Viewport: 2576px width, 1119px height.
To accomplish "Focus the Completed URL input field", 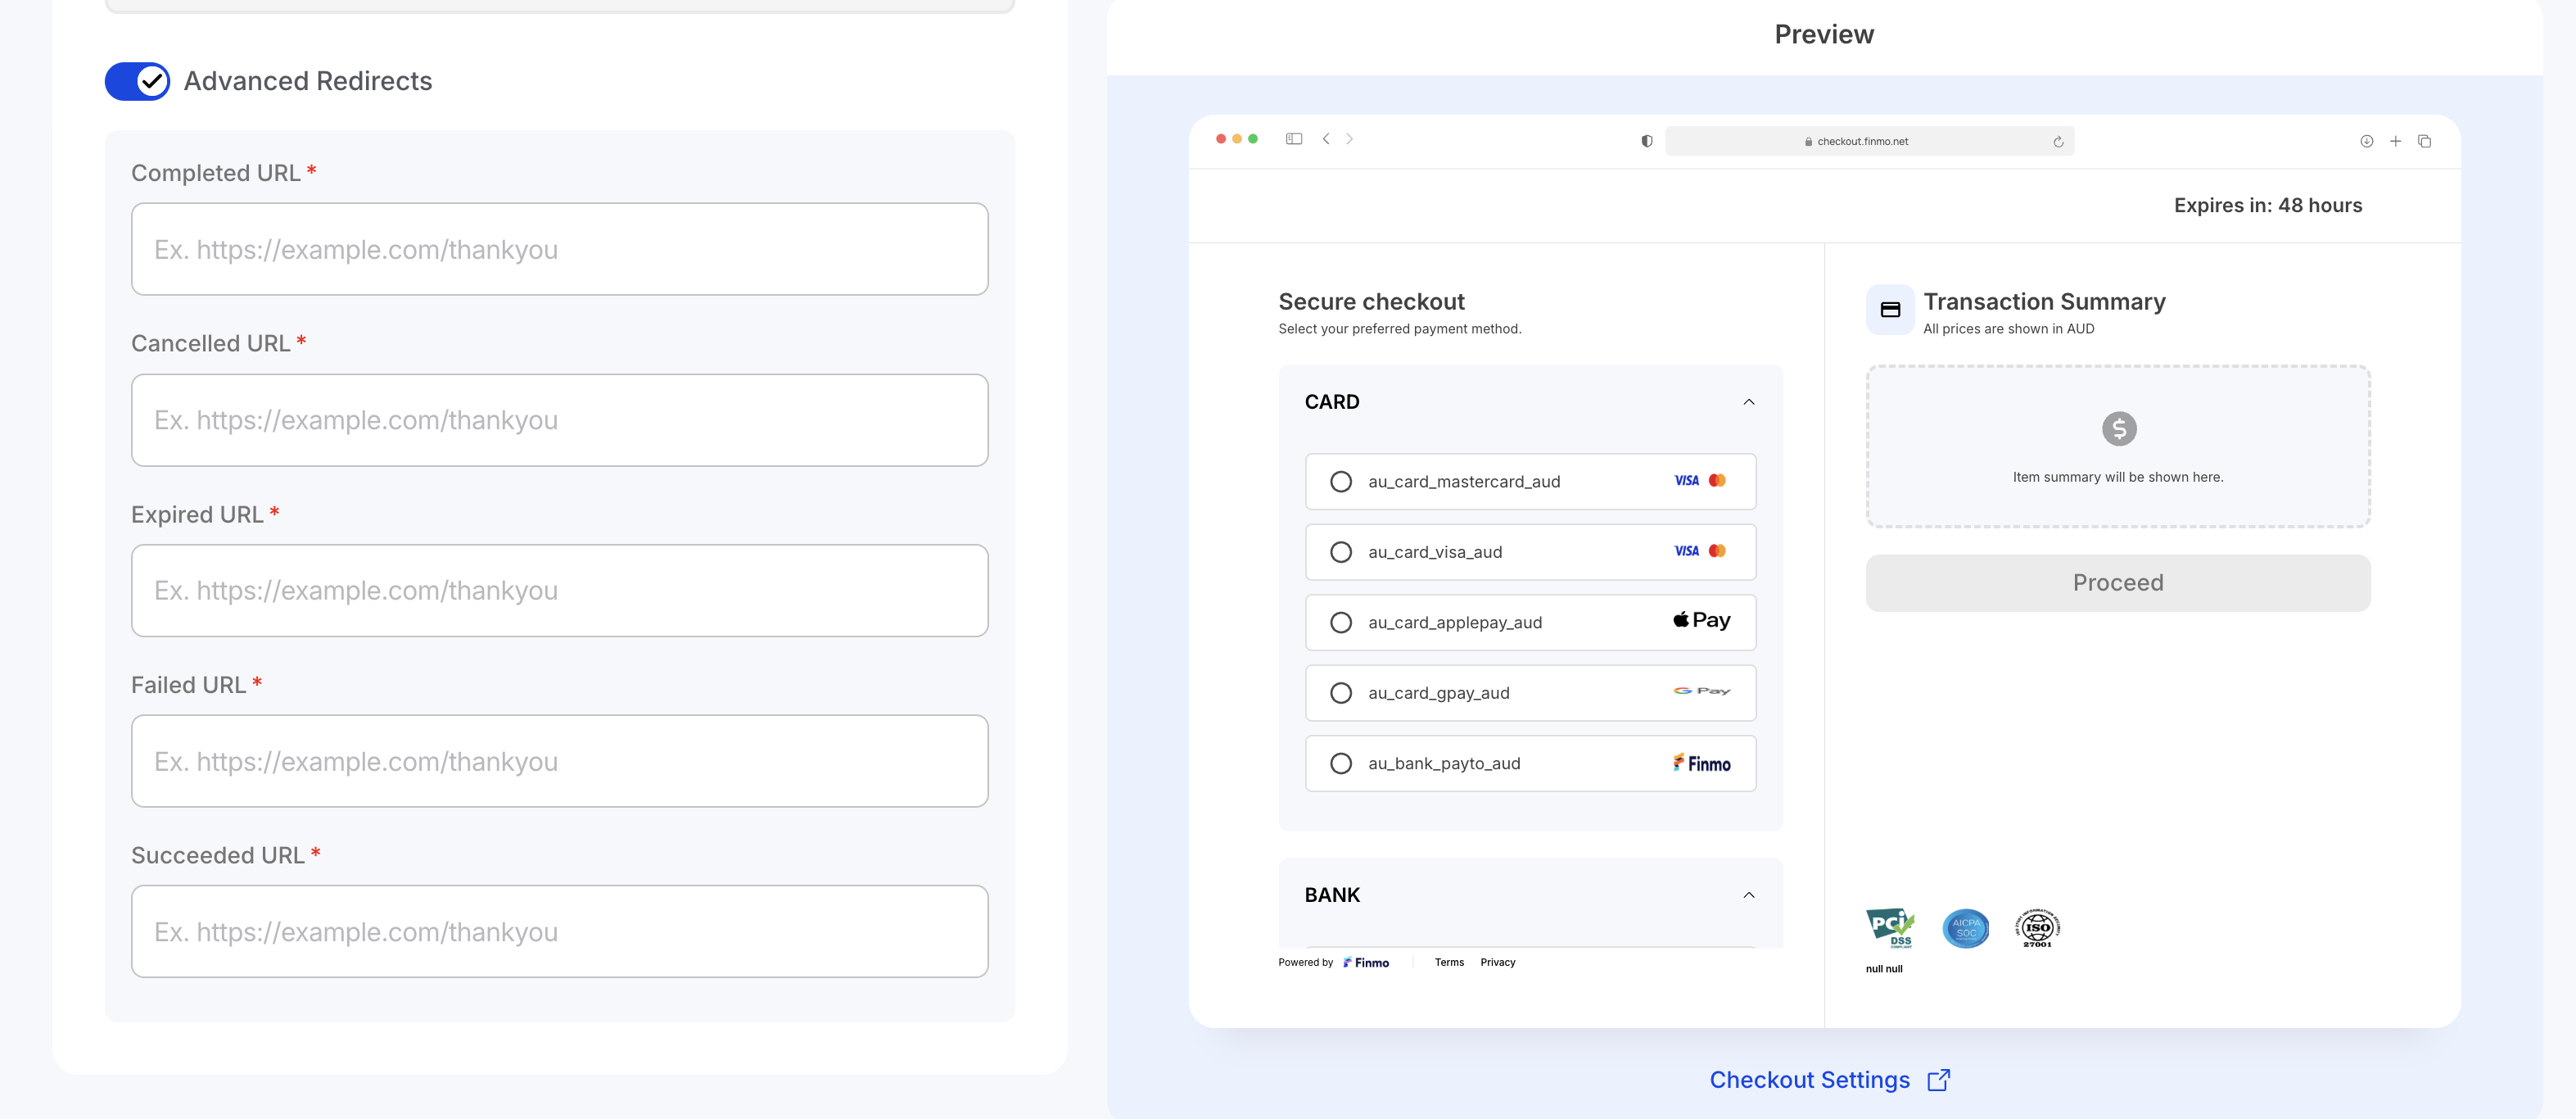I will (559, 249).
